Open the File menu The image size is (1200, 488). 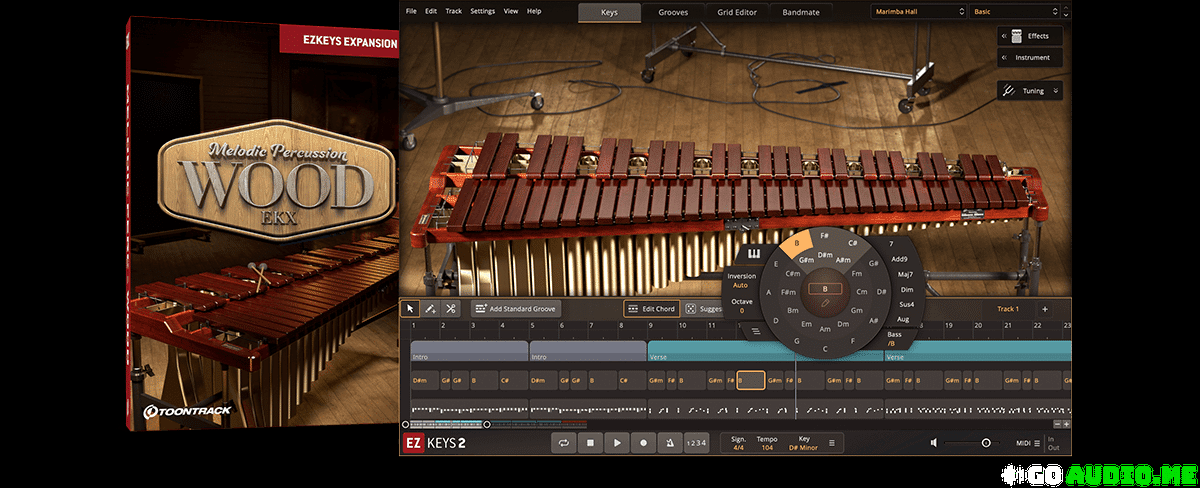click(411, 11)
